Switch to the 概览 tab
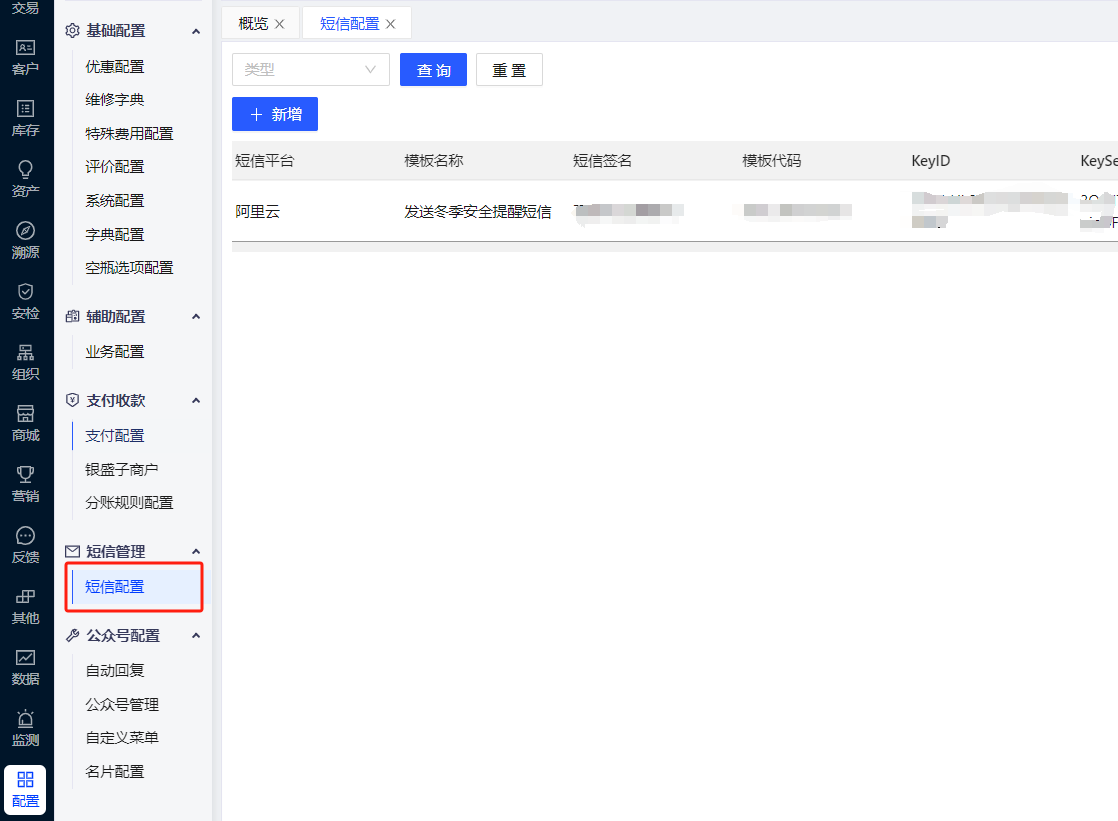This screenshot has width=1118, height=821. point(253,24)
